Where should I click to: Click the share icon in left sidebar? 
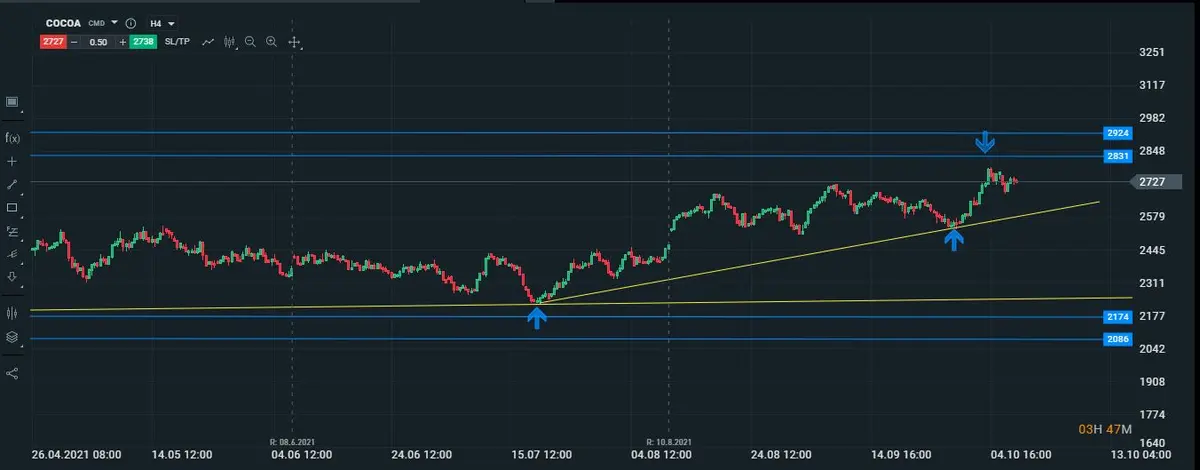tap(12, 373)
